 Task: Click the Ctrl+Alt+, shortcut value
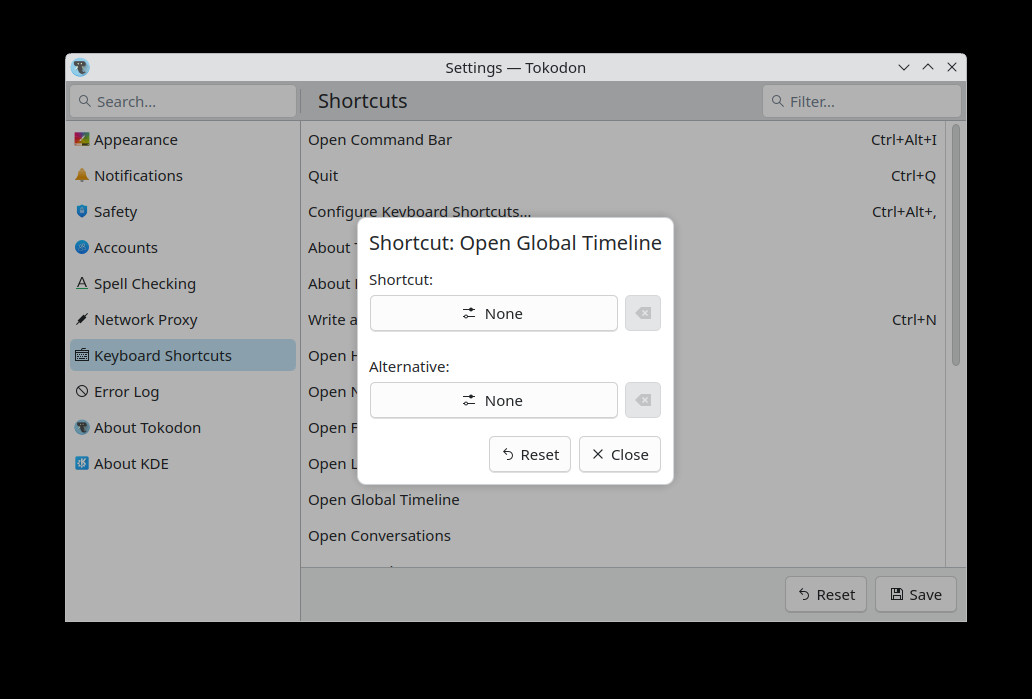[x=904, y=212]
